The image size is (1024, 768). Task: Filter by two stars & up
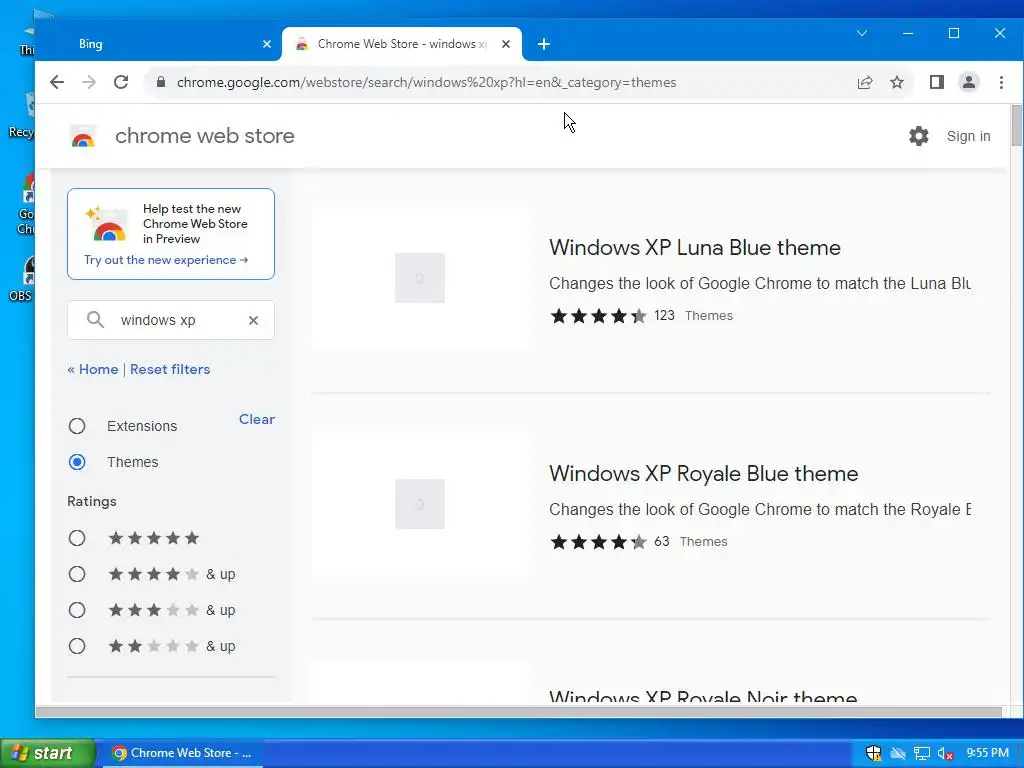click(x=77, y=646)
